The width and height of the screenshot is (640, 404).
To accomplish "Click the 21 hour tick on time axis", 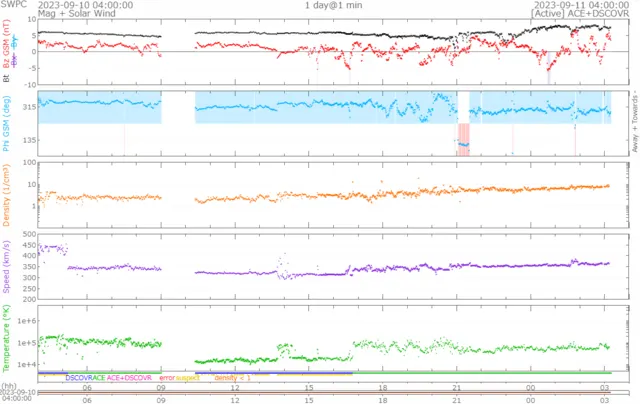I will [455, 386].
